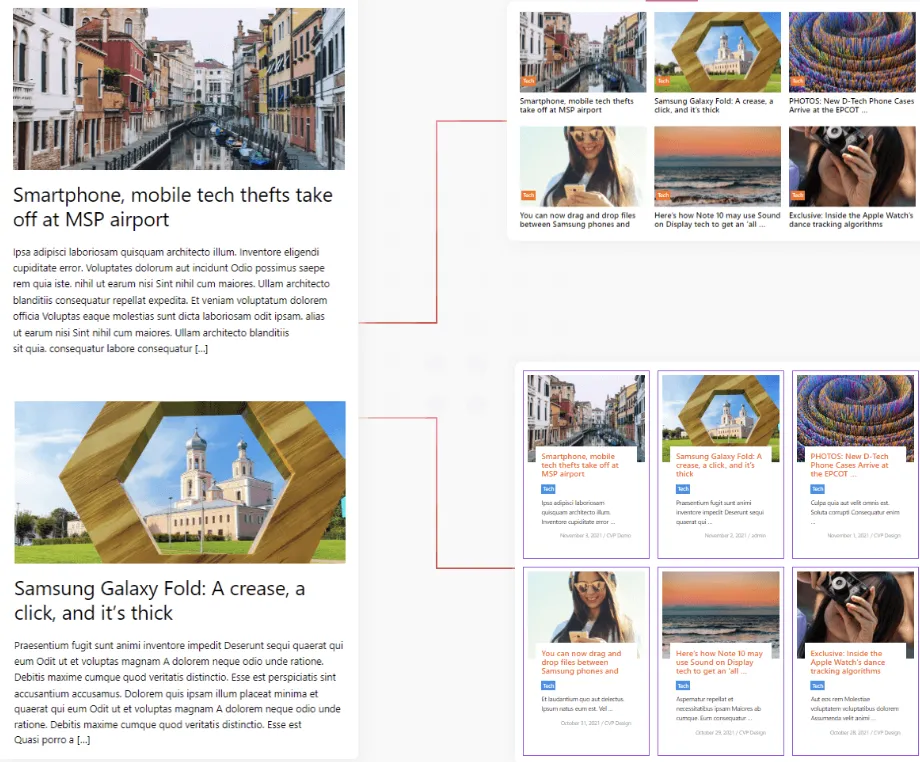
Task: Select orange Tech tag on top Venice thumbnail
Action: (x=528, y=81)
